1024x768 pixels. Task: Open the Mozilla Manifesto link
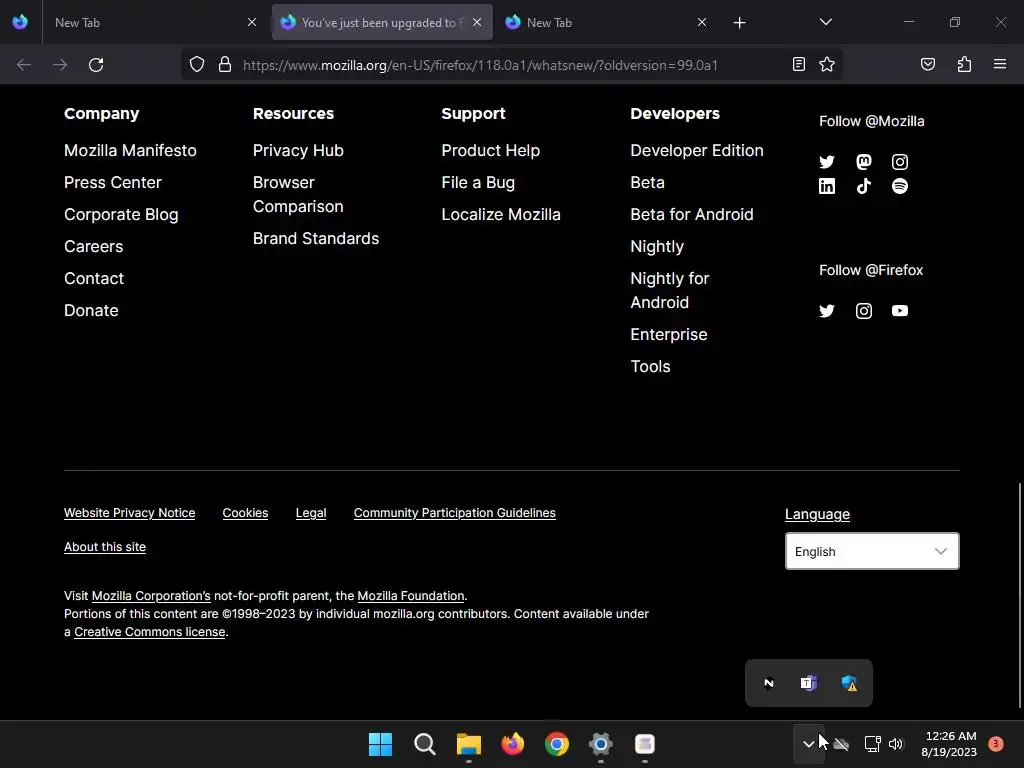(130, 150)
